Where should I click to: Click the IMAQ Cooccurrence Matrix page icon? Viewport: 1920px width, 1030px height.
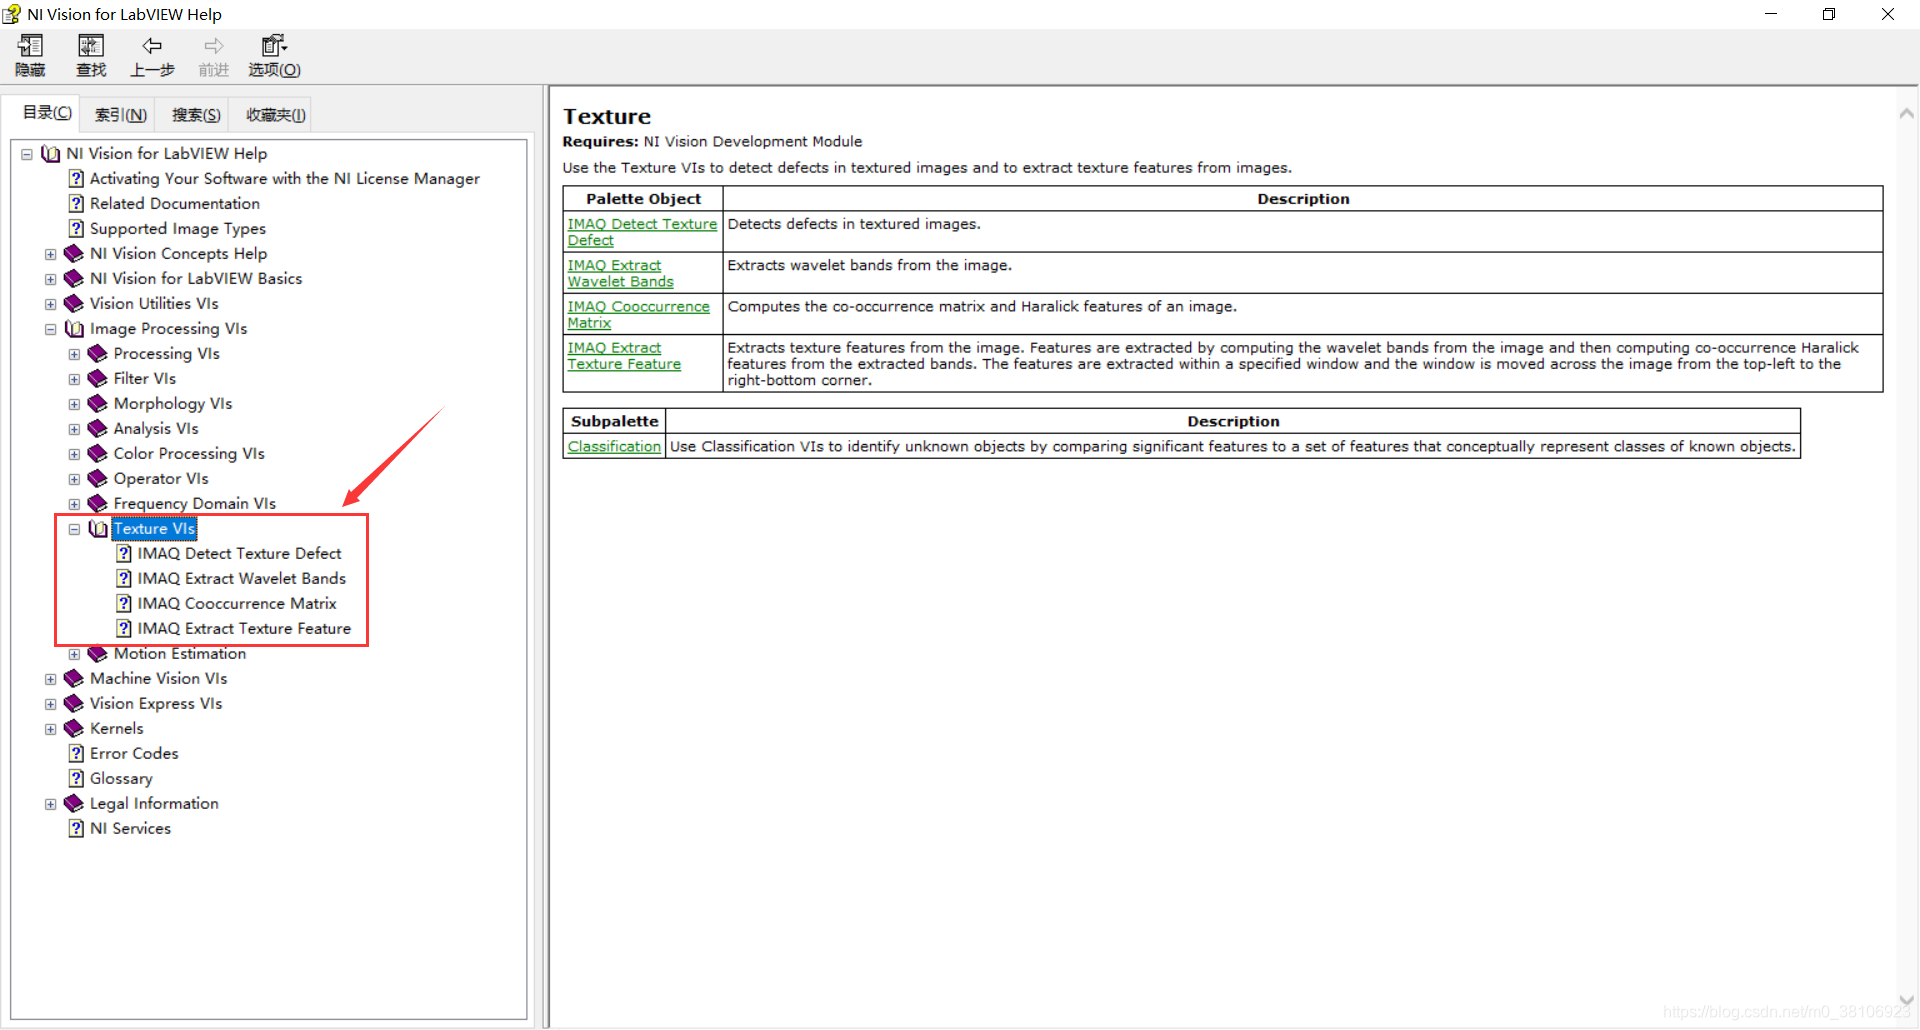124,604
